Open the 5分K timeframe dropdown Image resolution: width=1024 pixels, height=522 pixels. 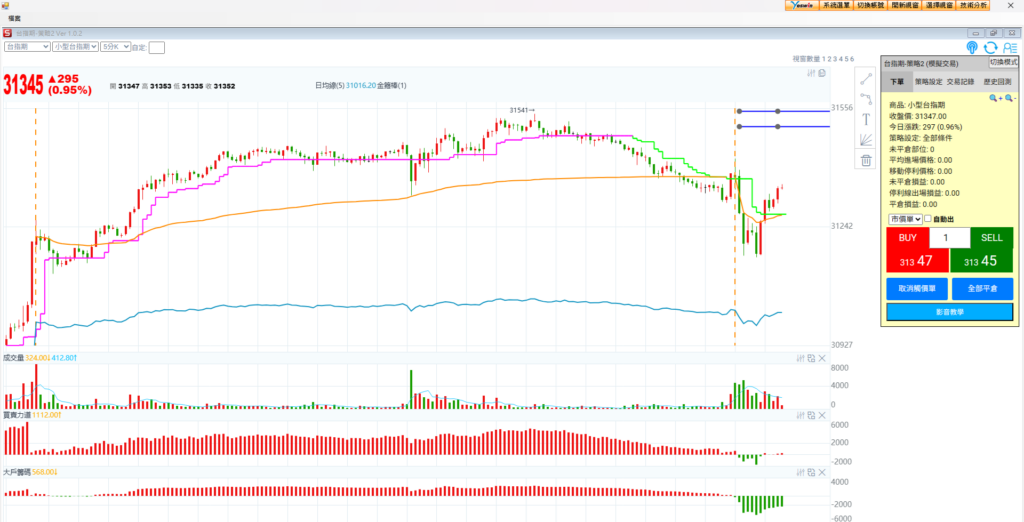click(x=109, y=46)
